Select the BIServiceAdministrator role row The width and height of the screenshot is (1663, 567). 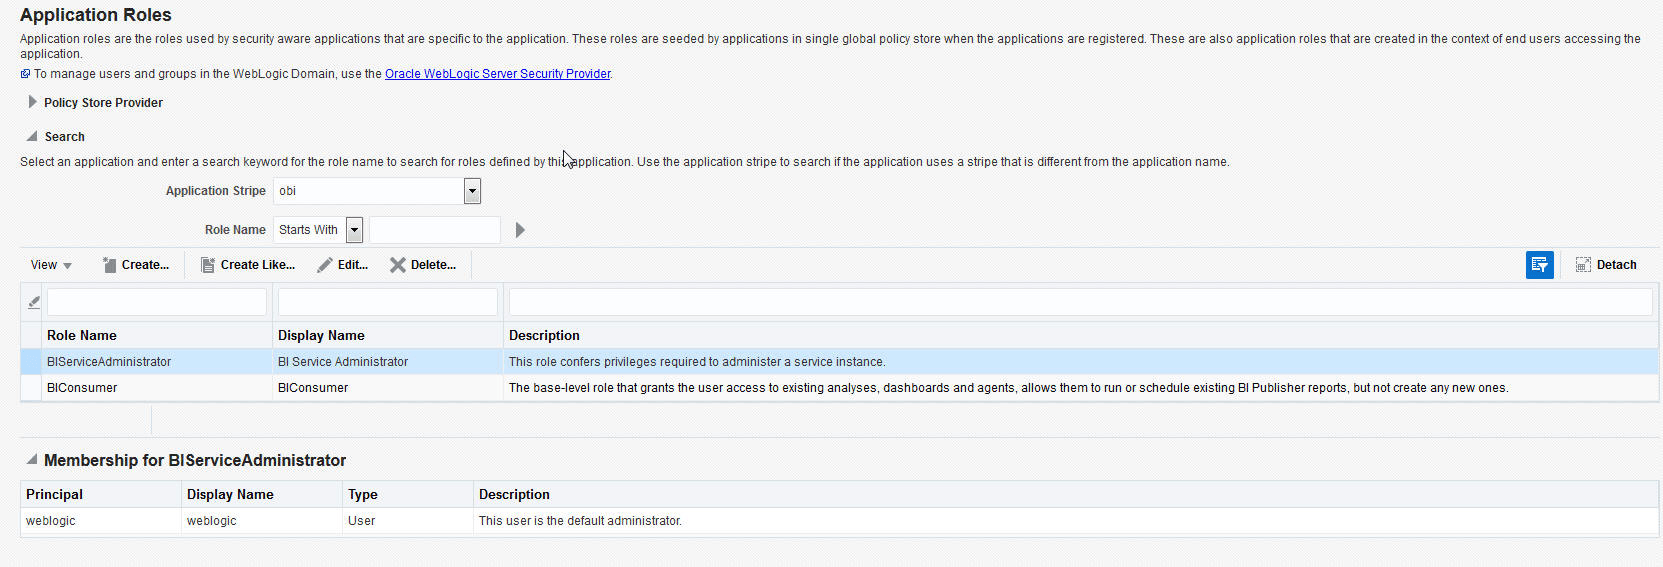coord(840,362)
